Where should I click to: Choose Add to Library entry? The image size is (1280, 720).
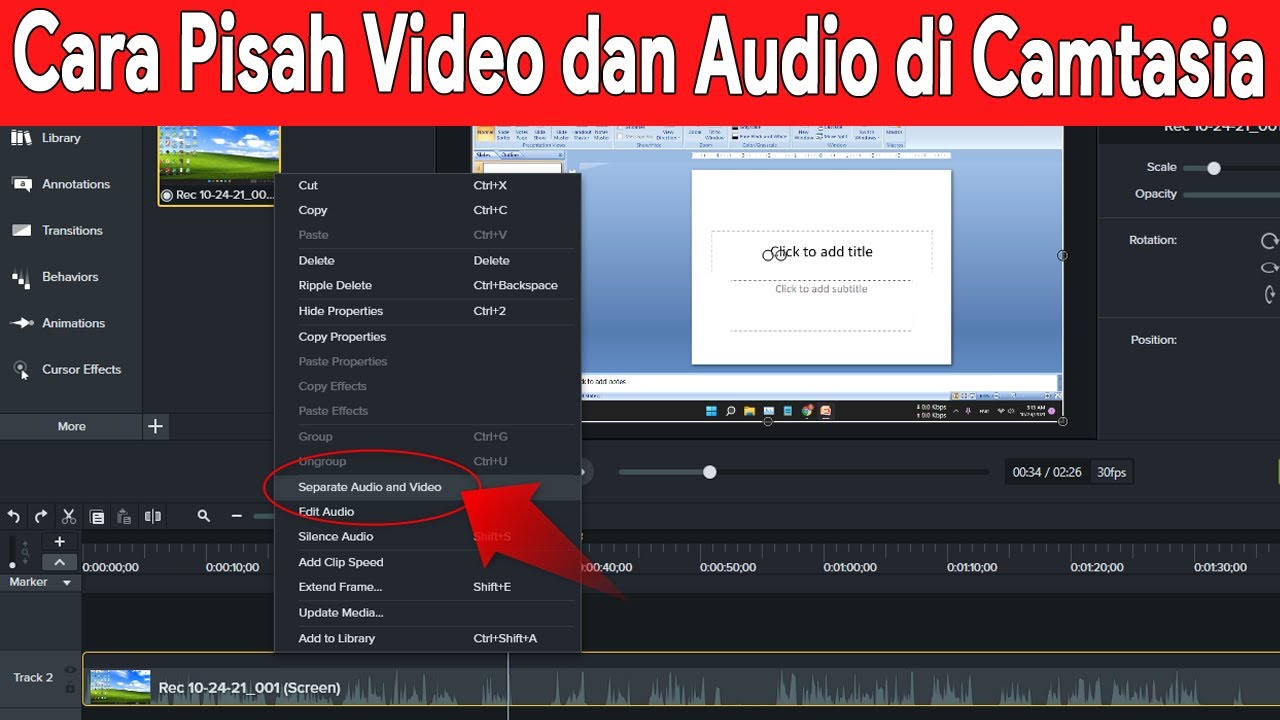click(428, 638)
